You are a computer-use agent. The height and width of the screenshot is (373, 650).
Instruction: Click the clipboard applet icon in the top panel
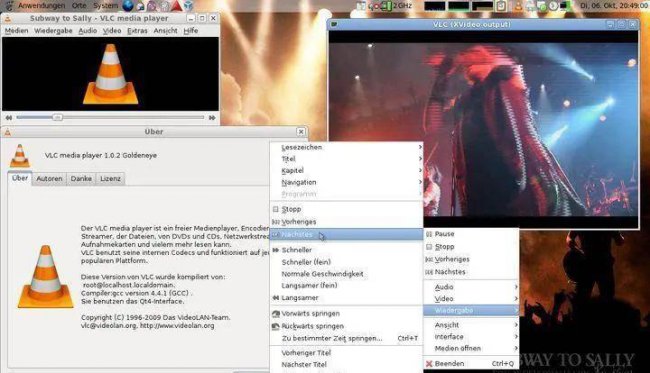coord(501,6)
